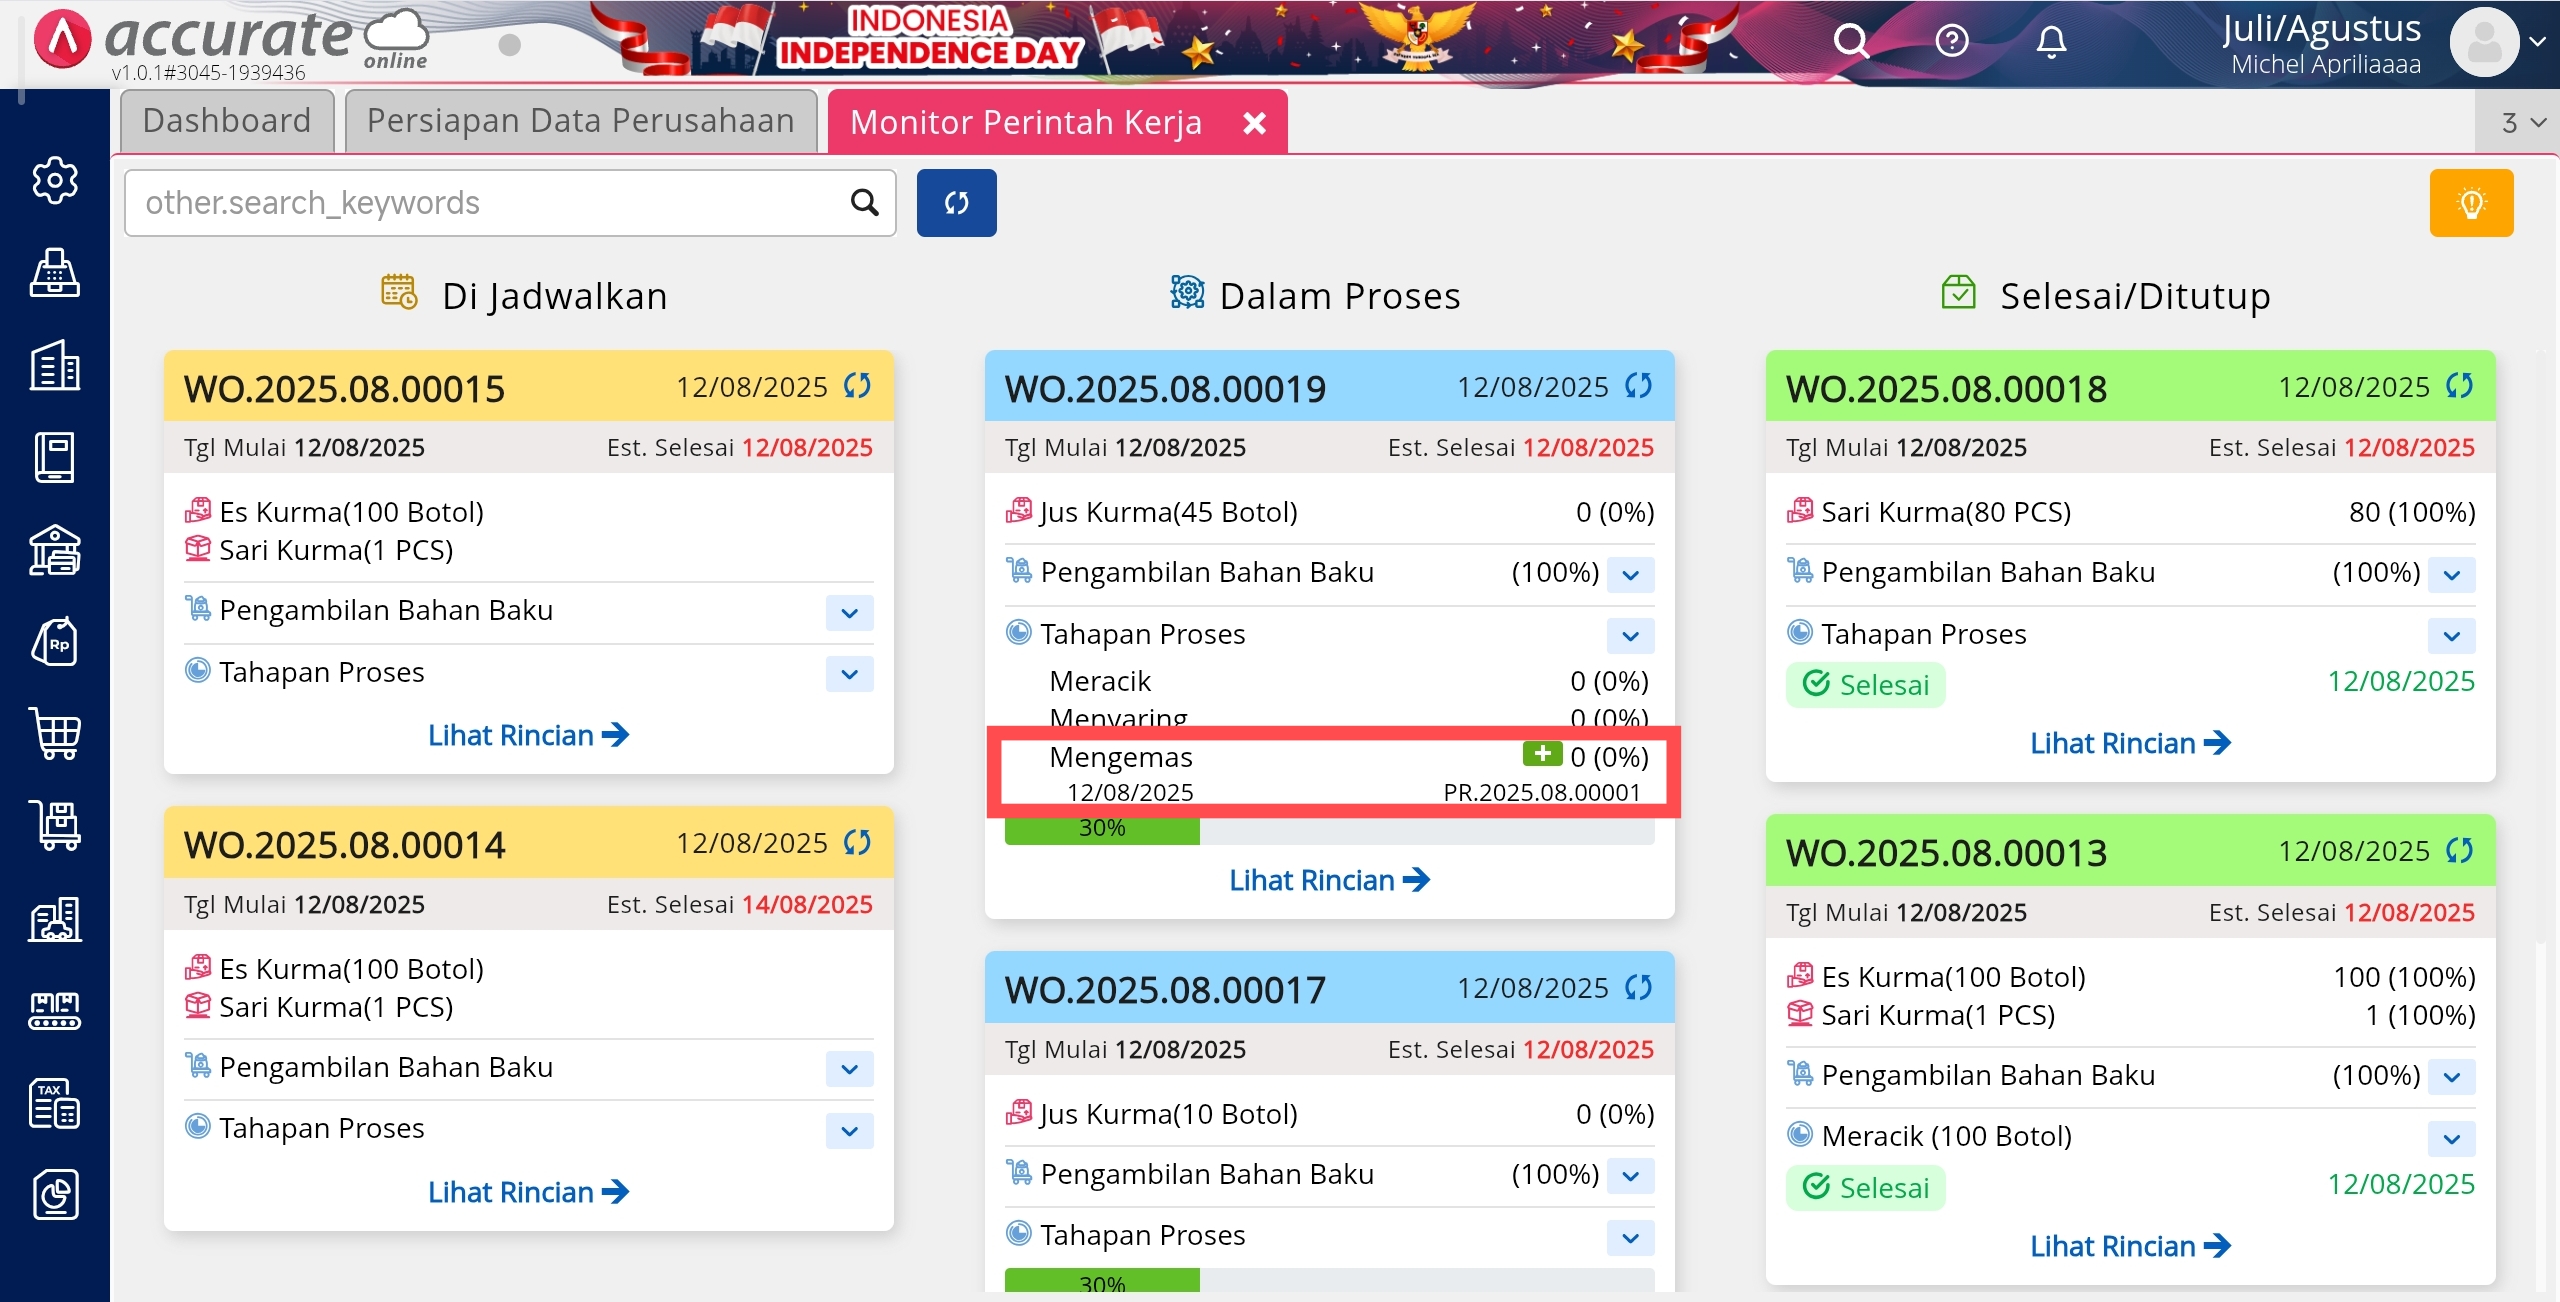This screenshot has height=1302, width=2560.
Task: Switch to Persiapan Data Perusahaan tab
Action: pos(580,121)
